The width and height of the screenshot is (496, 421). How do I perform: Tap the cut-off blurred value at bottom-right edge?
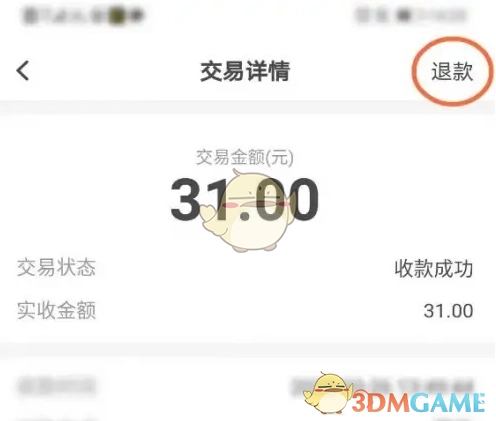[x=453, y=418]
